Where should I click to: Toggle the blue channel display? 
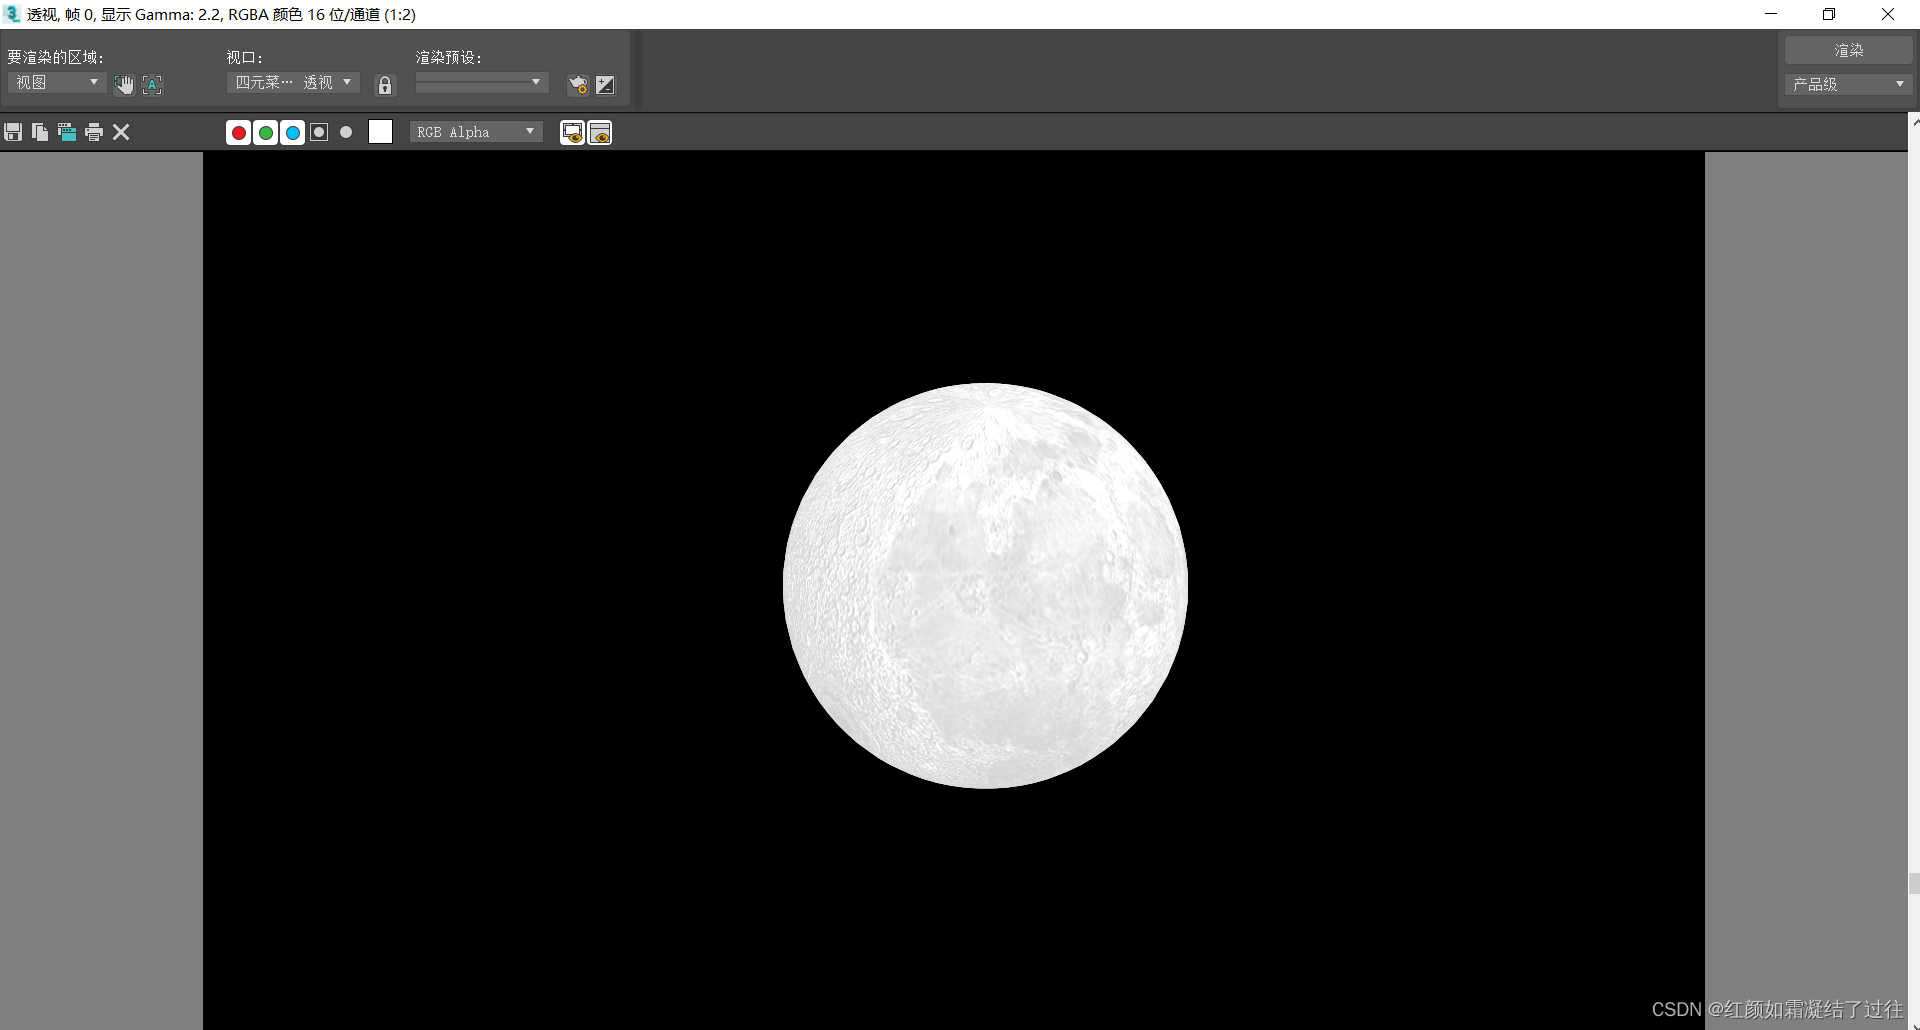pos(293,132)
